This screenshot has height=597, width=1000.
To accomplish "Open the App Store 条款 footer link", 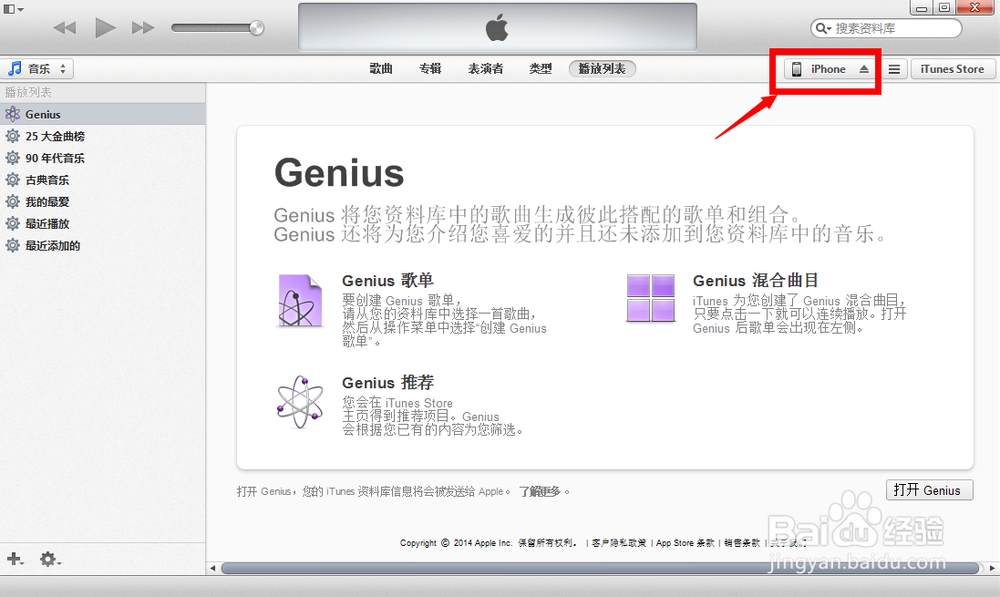I will point(686,543).
